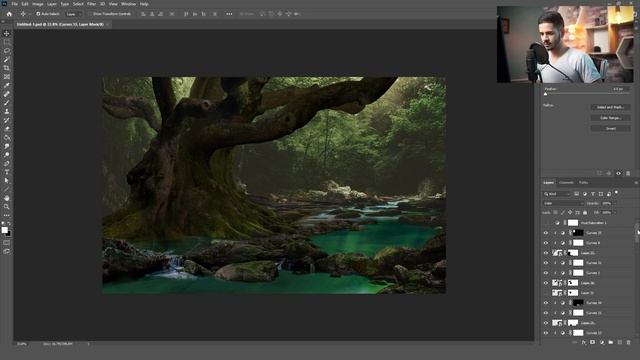Open the Kind filter dropdown
640x360 pixels.
(x=557, y=194)
